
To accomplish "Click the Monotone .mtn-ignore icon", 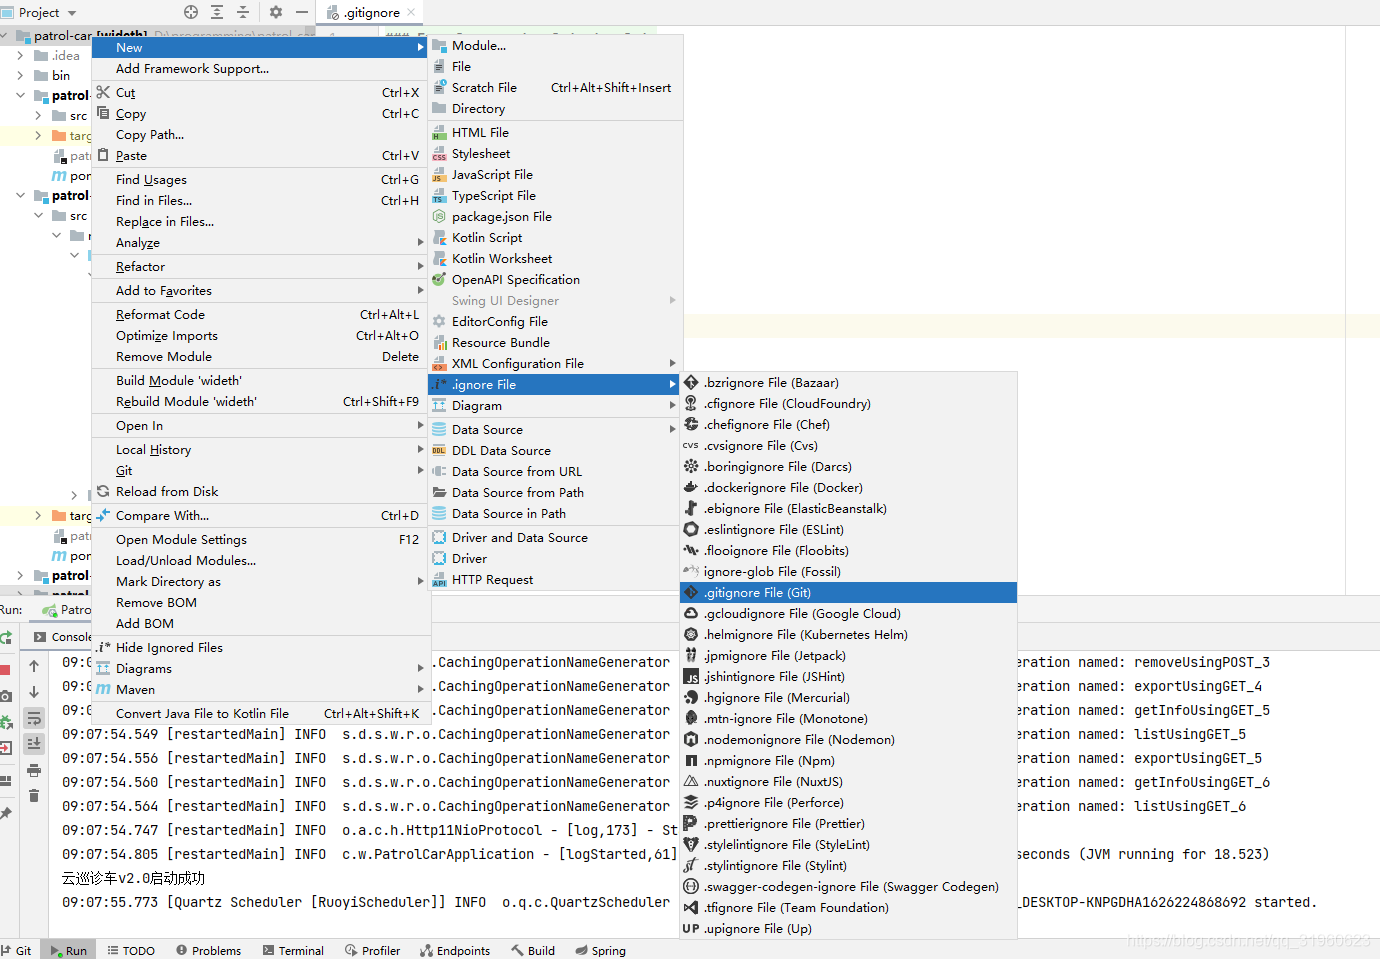I will (x=691, y=719).
